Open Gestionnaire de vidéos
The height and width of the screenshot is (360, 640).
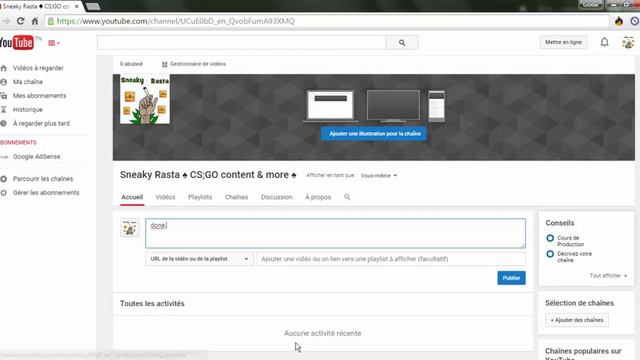click(x=194, y=64)
